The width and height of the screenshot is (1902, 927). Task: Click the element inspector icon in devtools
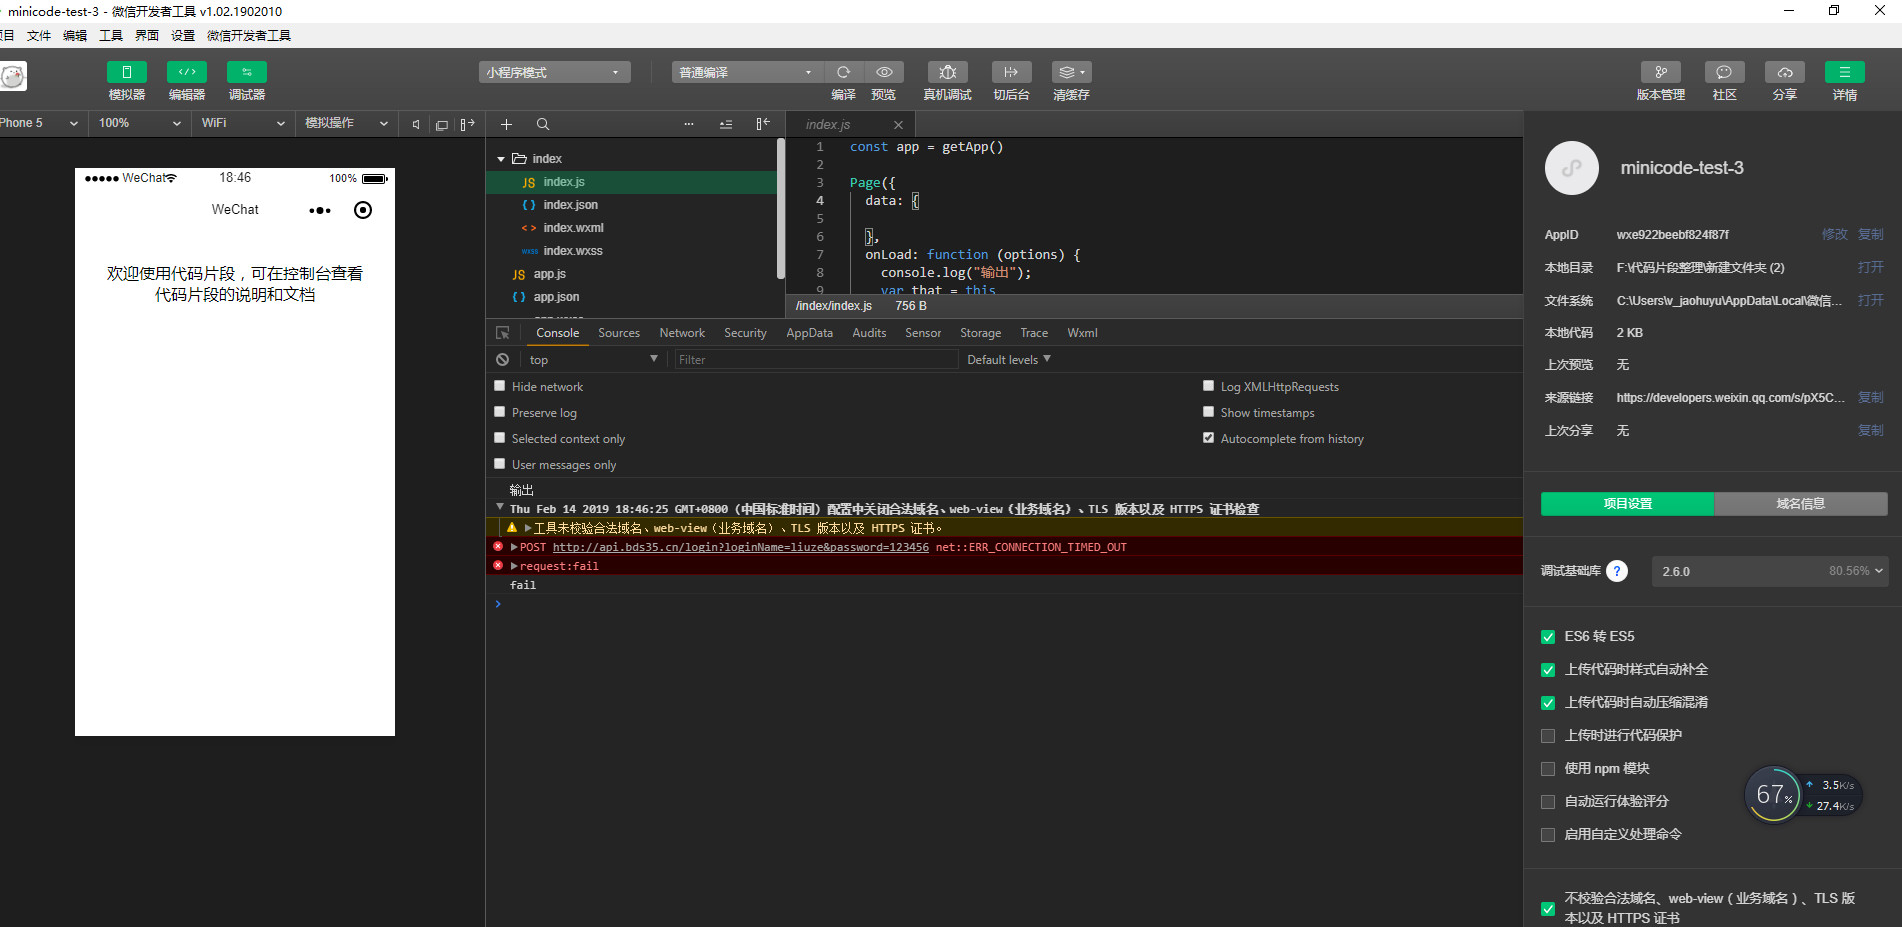pyautogui.click(x=503, y=333)
